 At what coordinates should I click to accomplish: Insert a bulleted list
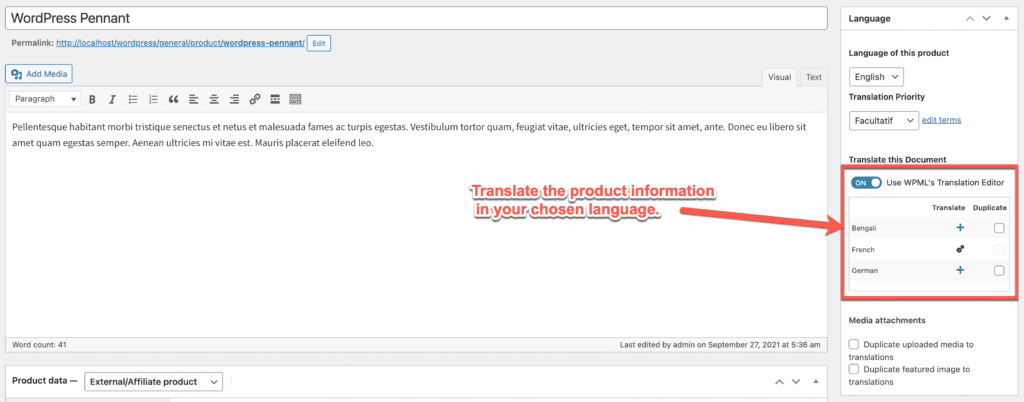click(133, 99)
